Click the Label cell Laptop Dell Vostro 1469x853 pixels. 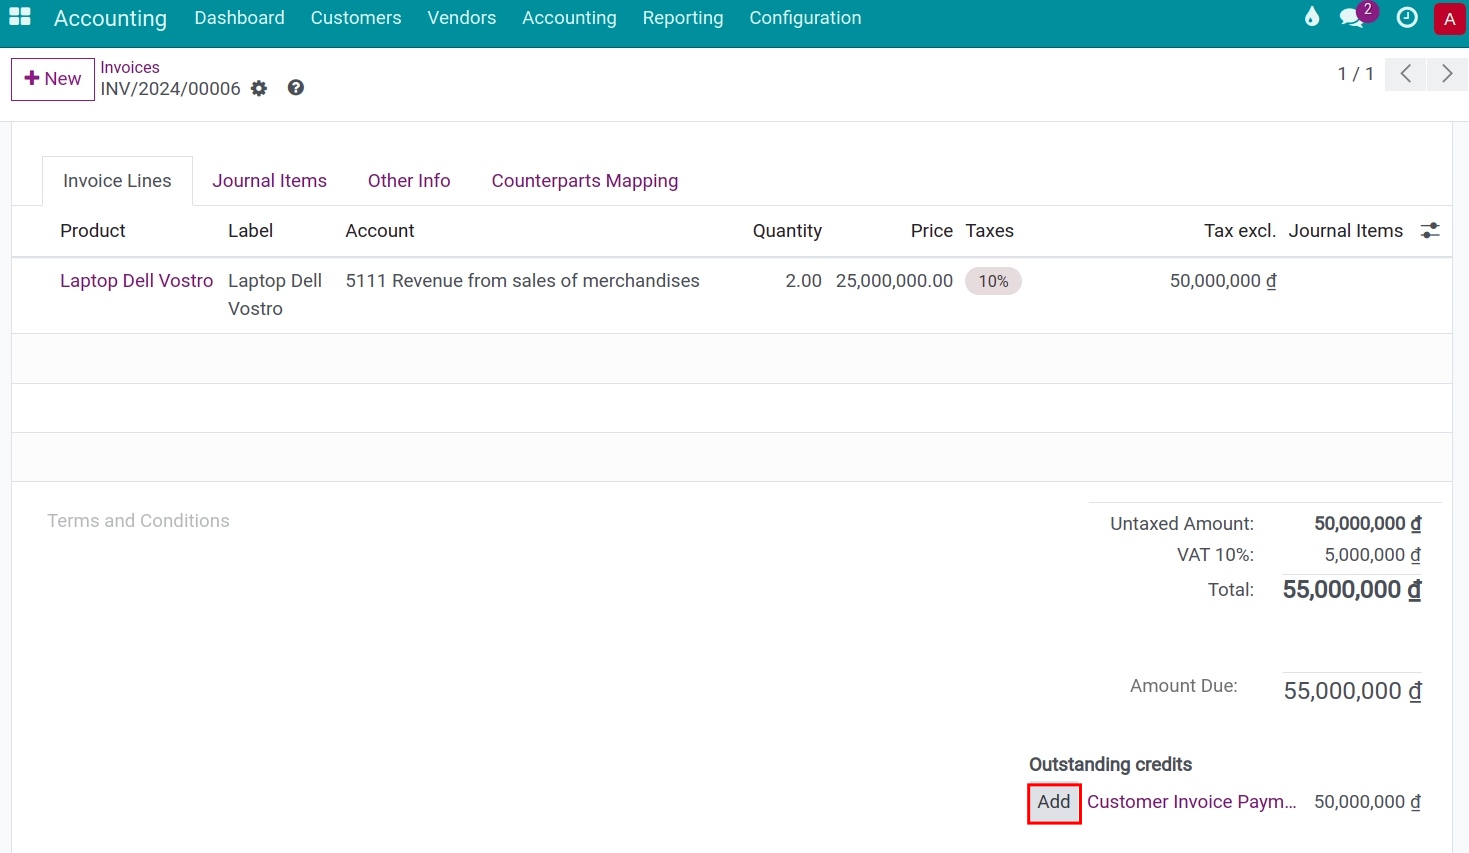(x=275, y=295)
